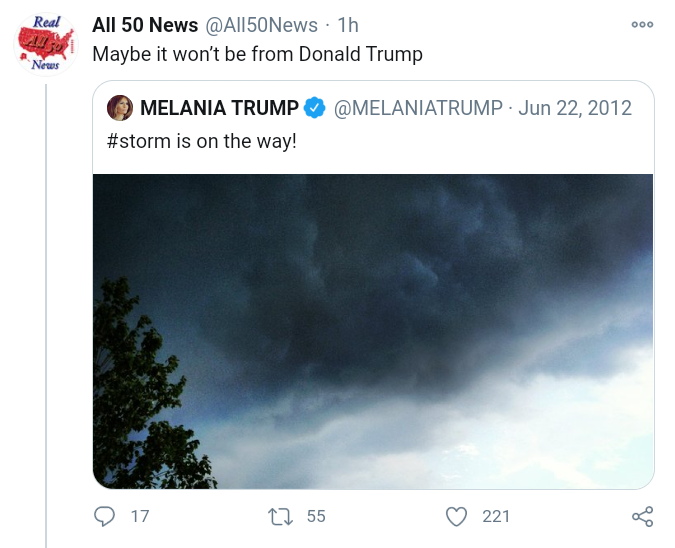Open the @All50News handle link
Viewport: 675px width, 548px height.
point(262,25)
